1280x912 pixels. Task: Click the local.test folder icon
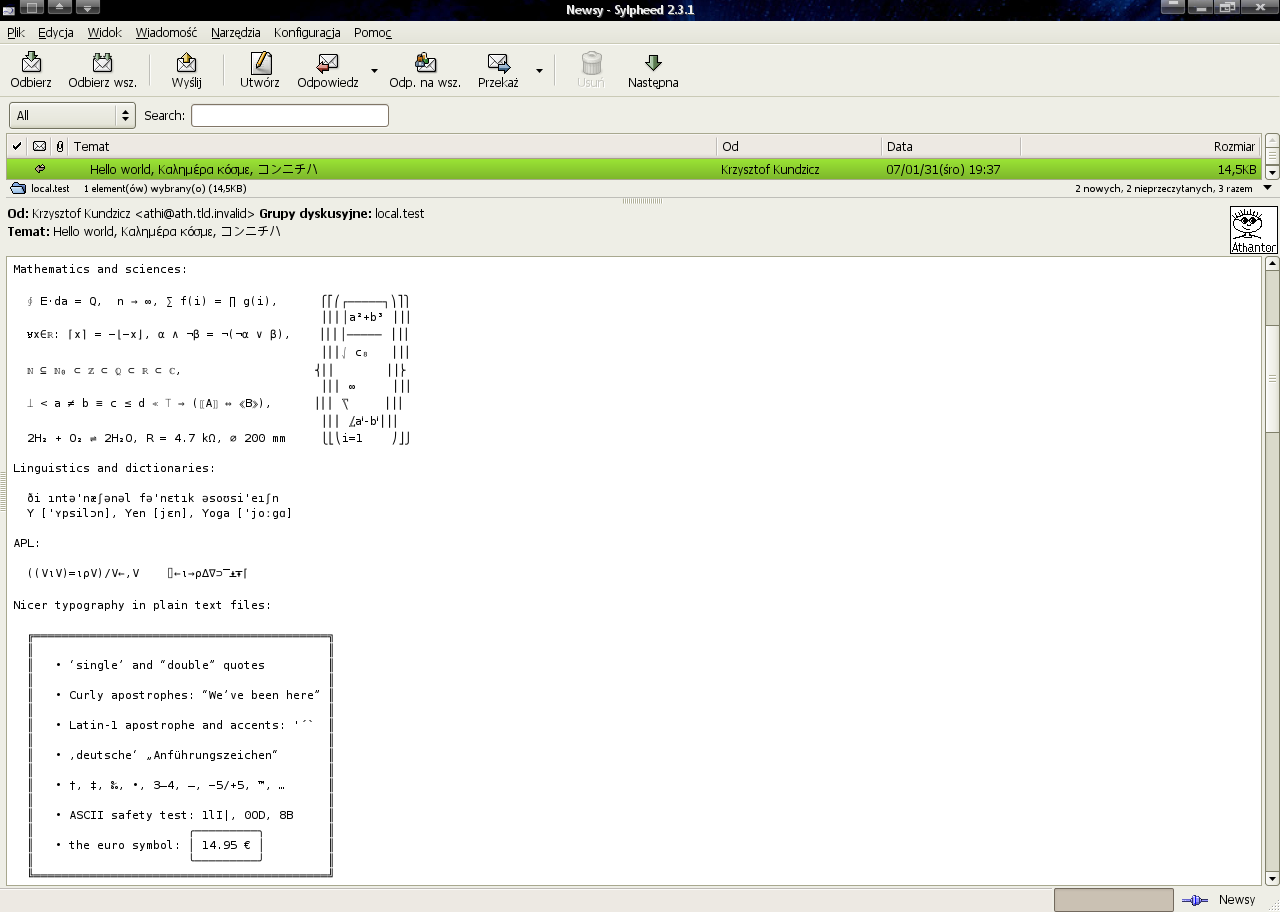(18, 188)
